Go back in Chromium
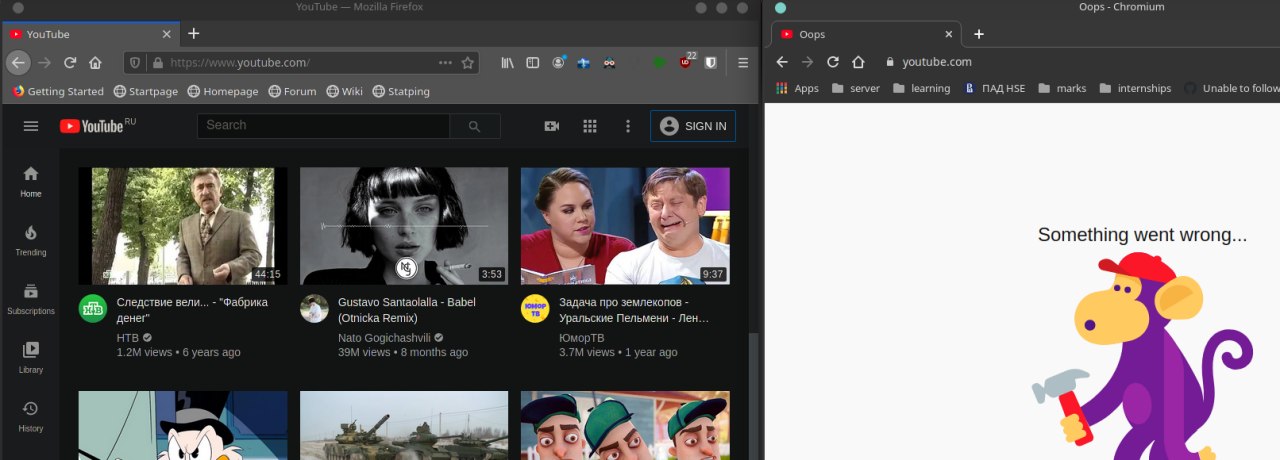The width and height of the screenshot is (1280, 460). coord(782,62)
